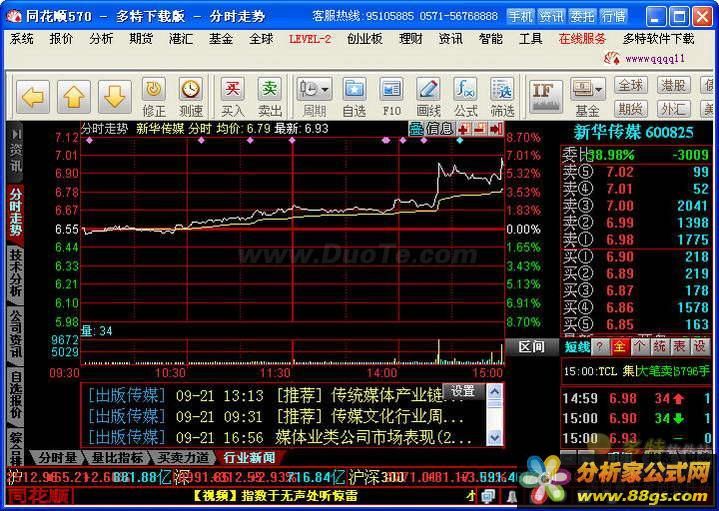Screen dimensions: 719x511
Task: Toggle the 信息 info button above chart
Action: coord(440,129)
